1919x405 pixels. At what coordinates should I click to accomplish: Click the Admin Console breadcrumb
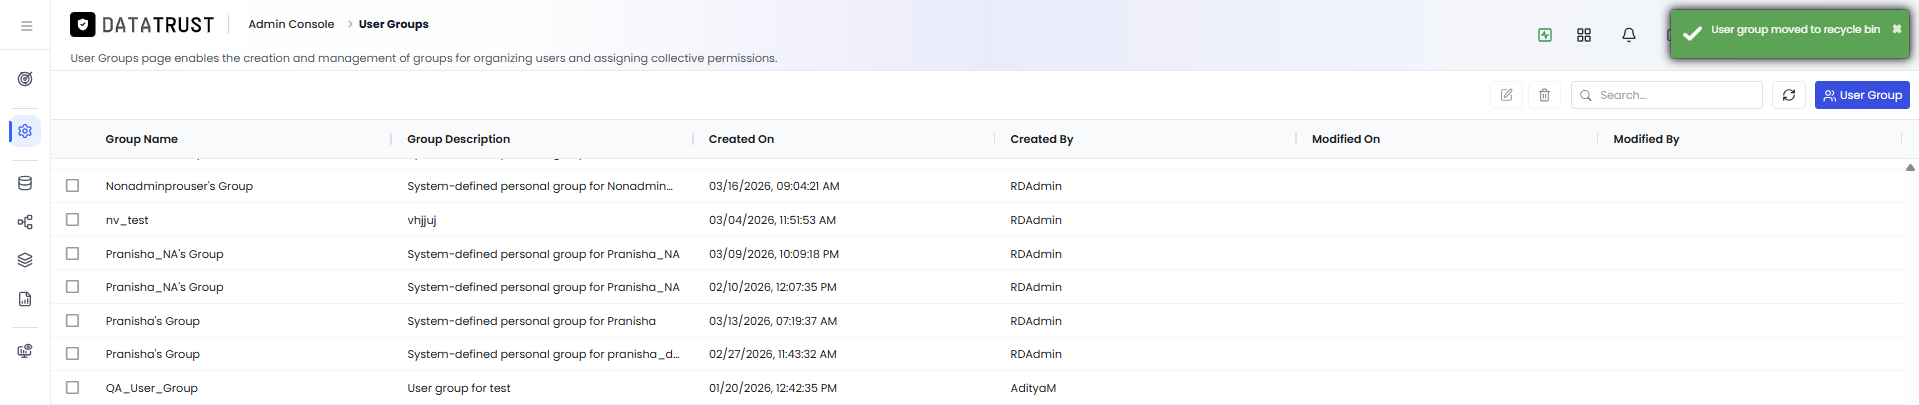click(x=291, y=24)
